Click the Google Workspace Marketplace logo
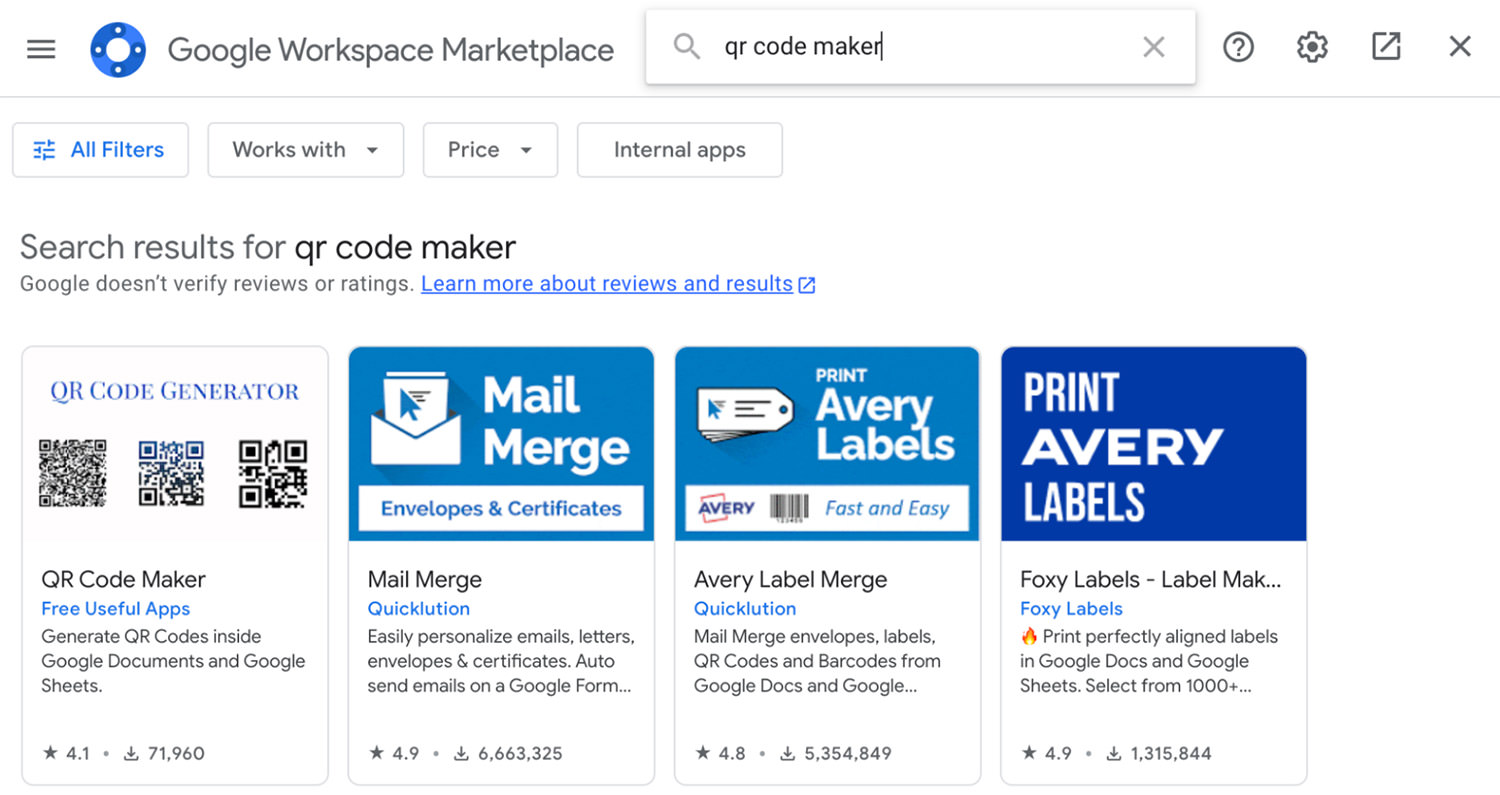1500x795 pixels. (118, 49)
